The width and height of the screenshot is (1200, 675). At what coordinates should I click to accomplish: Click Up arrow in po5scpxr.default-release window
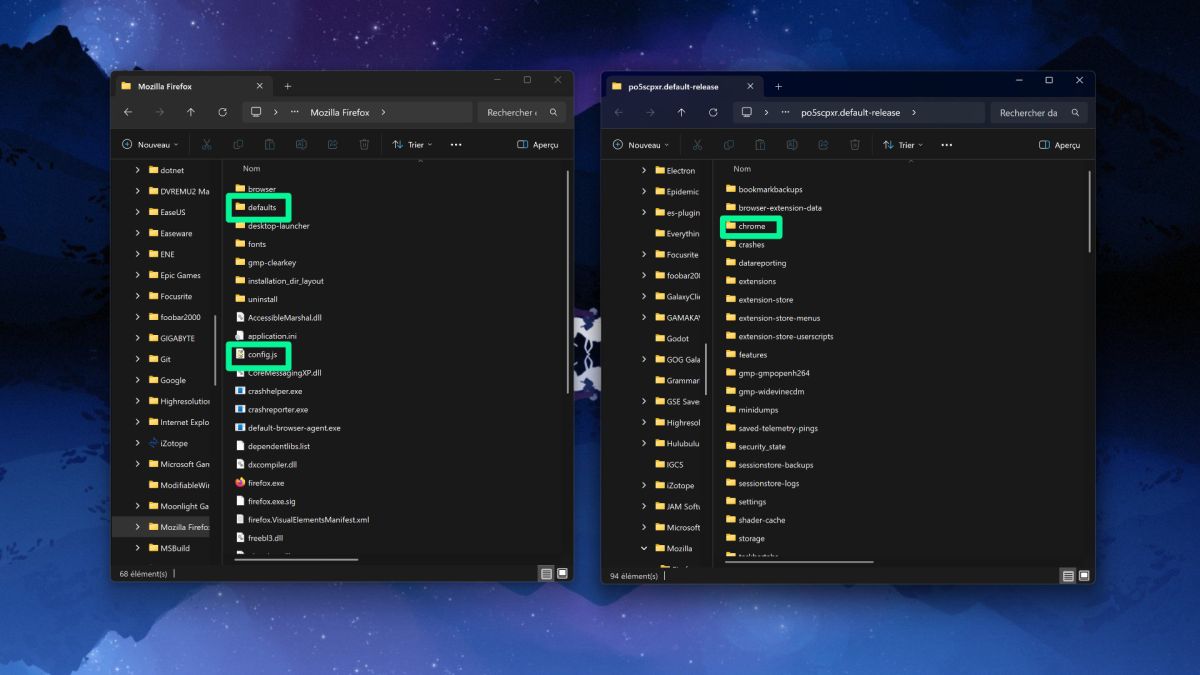point(681,113)
